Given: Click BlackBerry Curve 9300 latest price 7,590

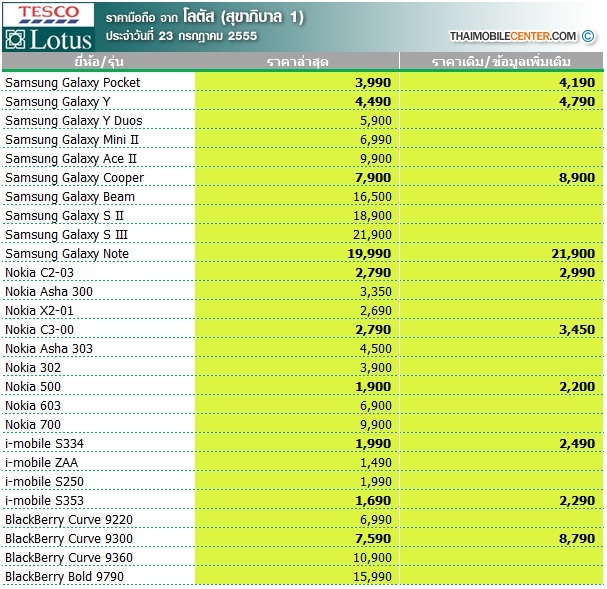Looking at the screenshot, I should tap(373, 538).
